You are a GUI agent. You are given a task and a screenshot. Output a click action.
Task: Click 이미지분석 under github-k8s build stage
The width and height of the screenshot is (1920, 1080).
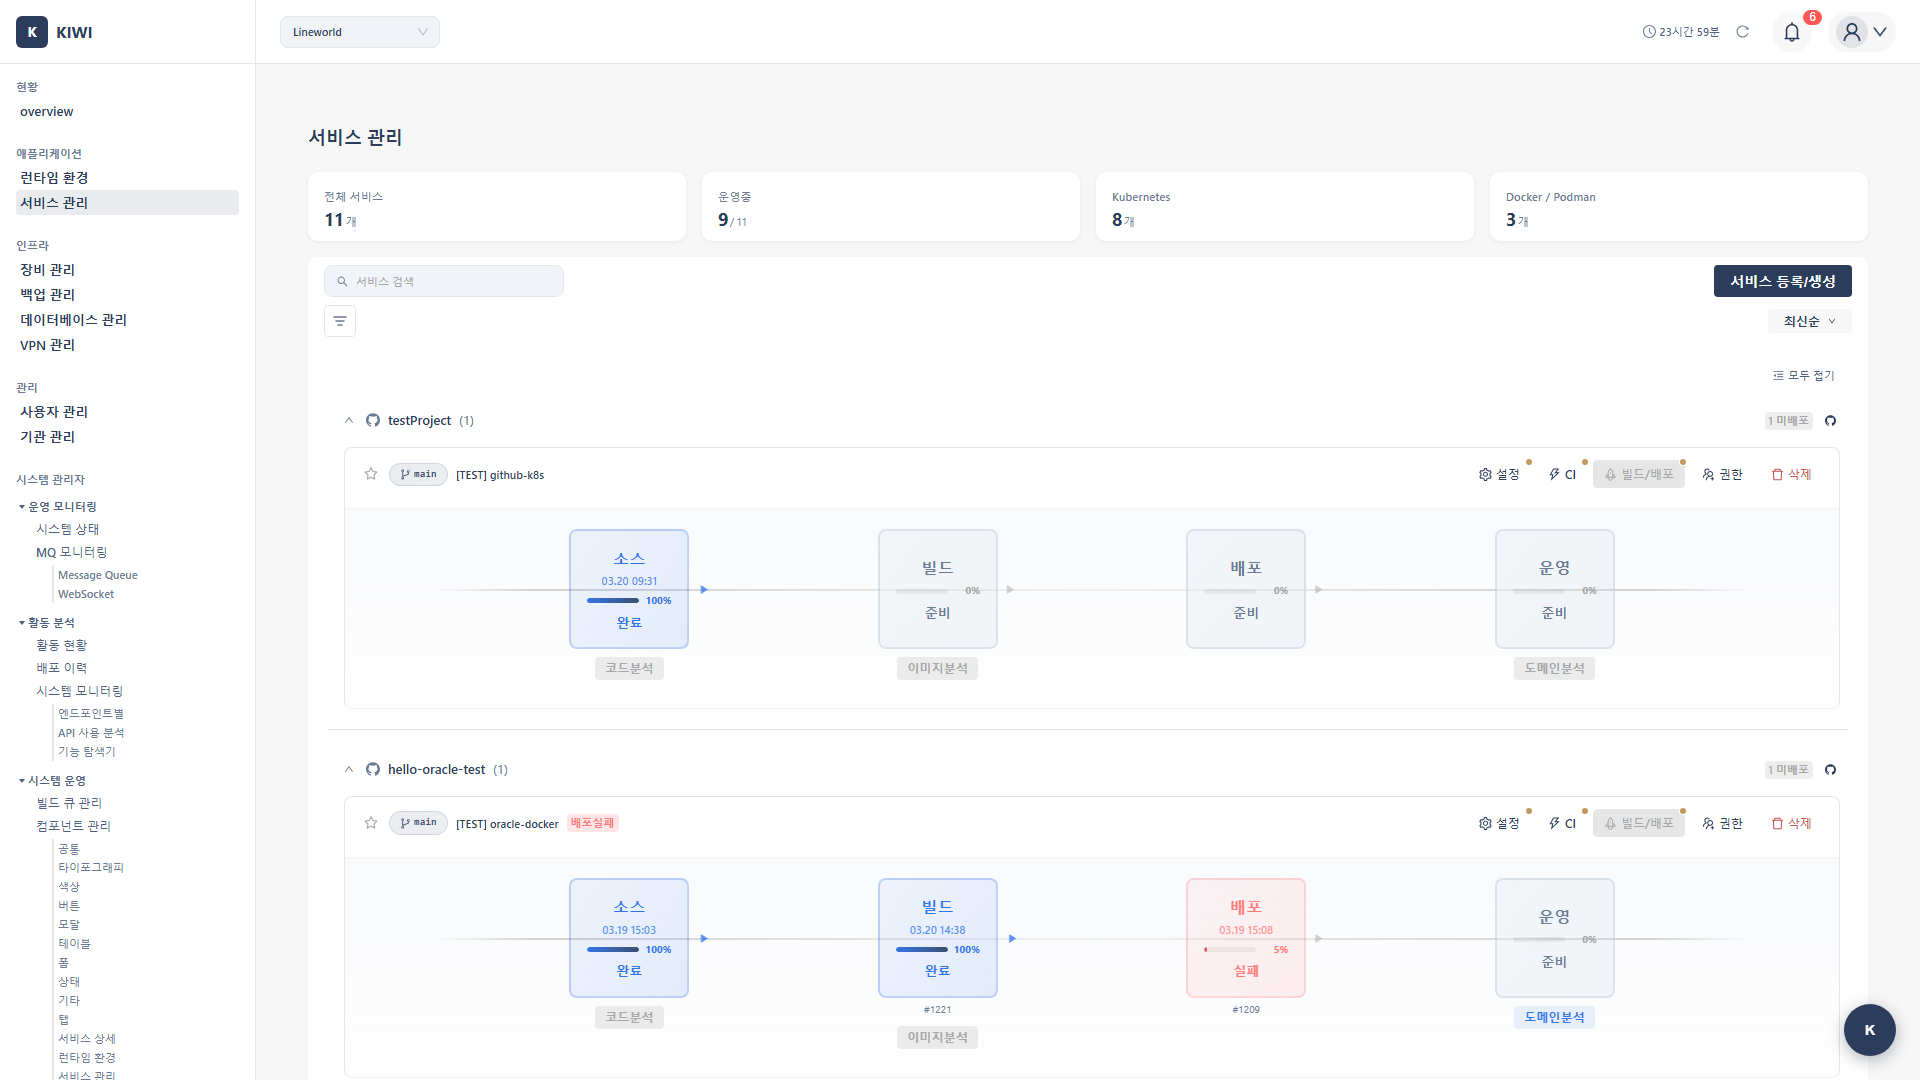938,668
